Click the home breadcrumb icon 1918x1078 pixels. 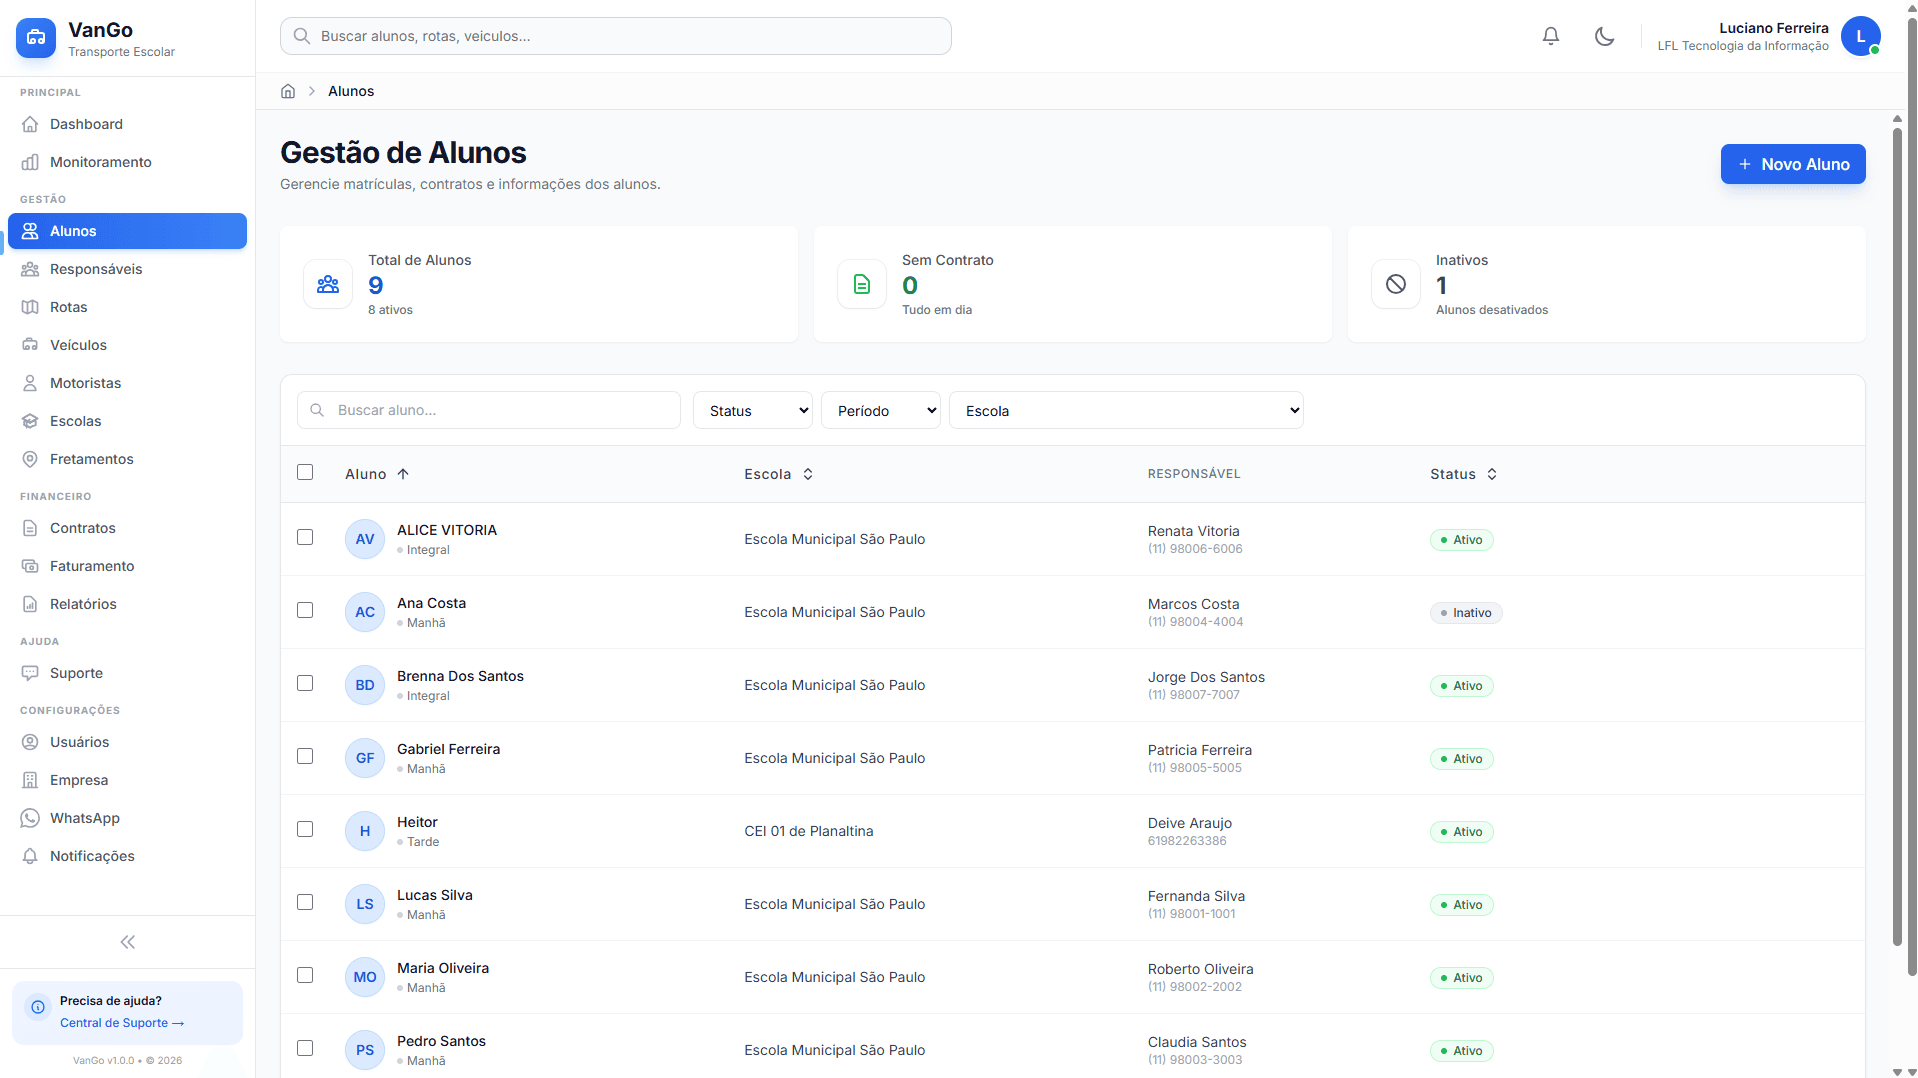pos(288,91)
